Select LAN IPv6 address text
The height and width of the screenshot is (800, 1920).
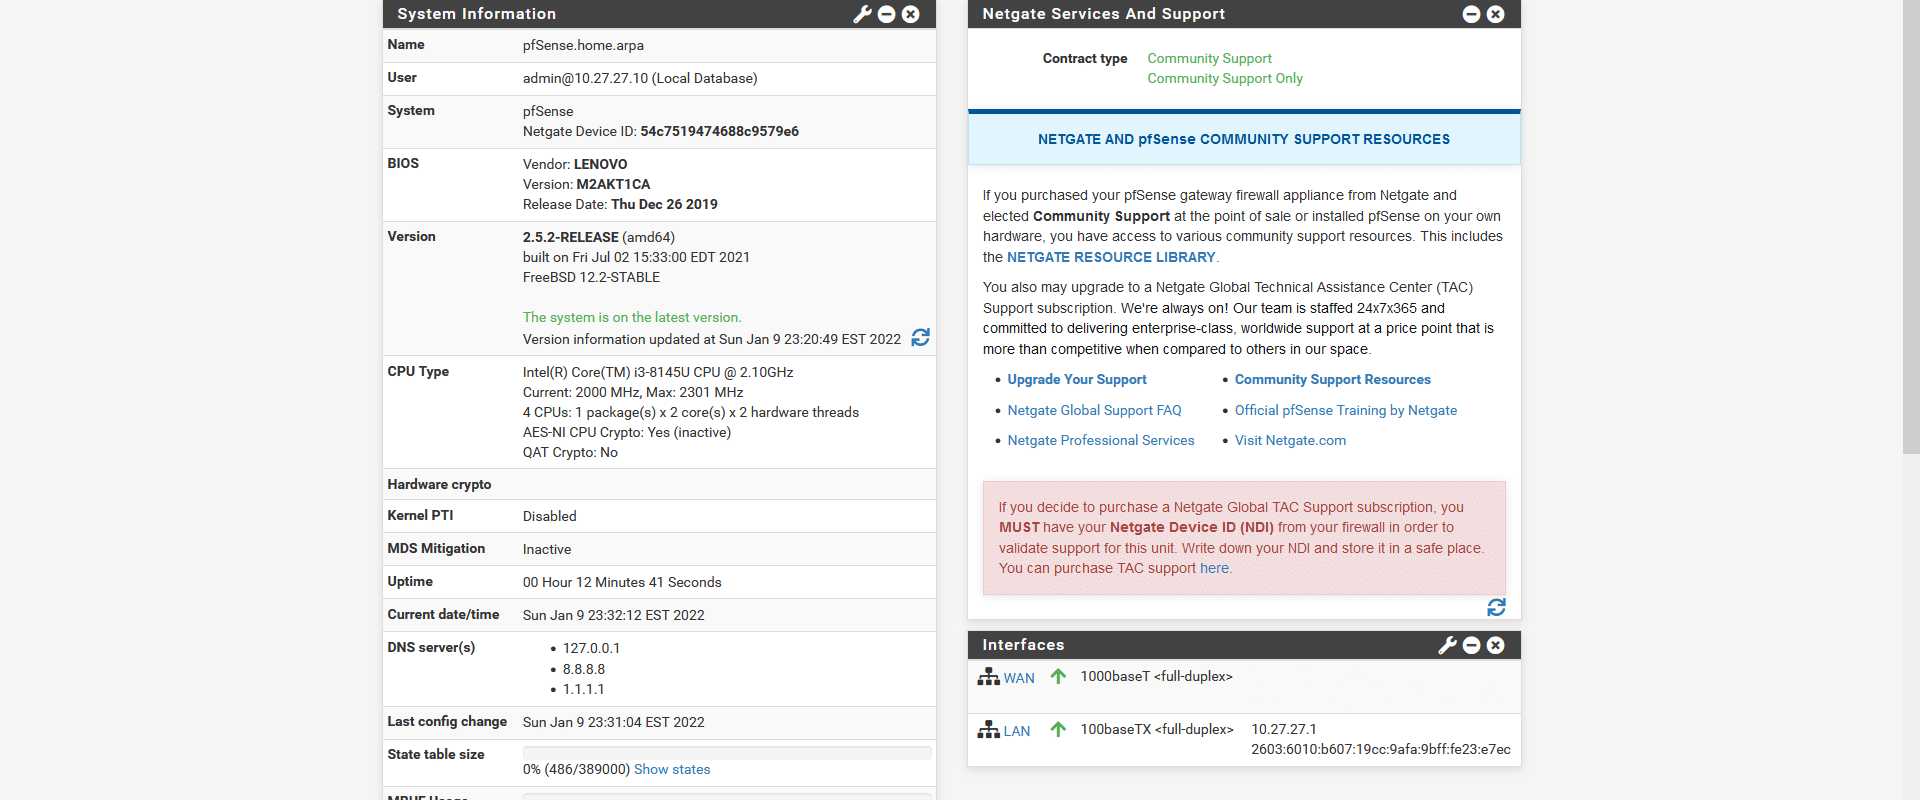click(x=1381, y=749)
